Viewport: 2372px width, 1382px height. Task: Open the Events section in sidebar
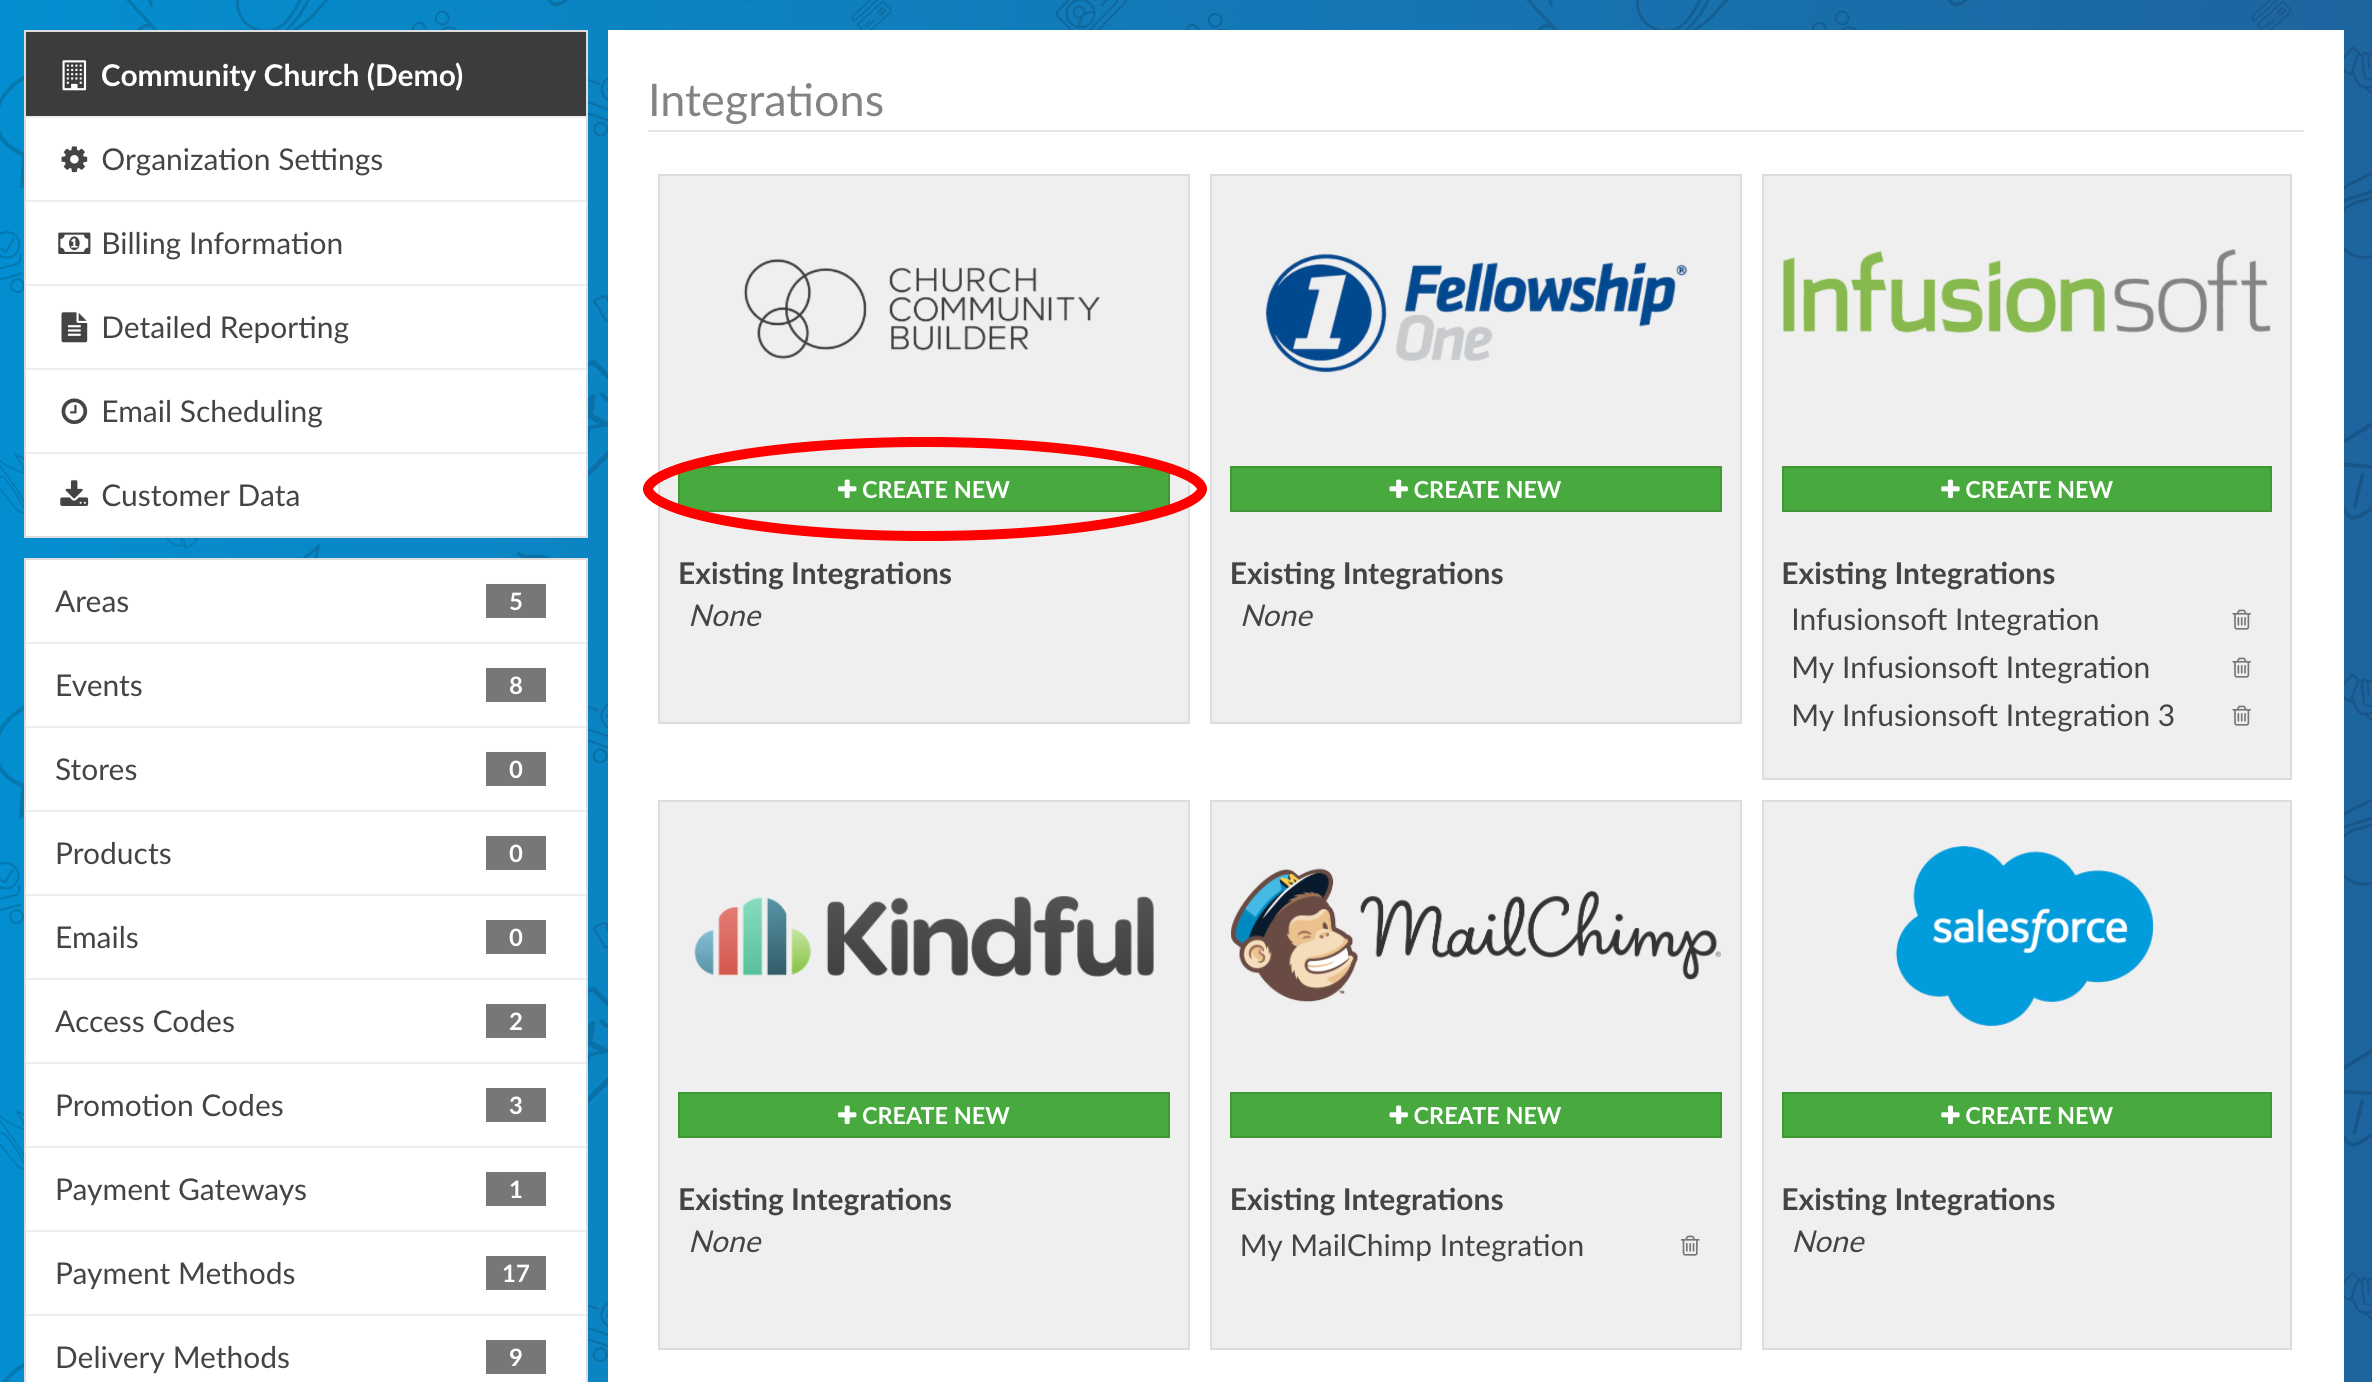point(99,686)
